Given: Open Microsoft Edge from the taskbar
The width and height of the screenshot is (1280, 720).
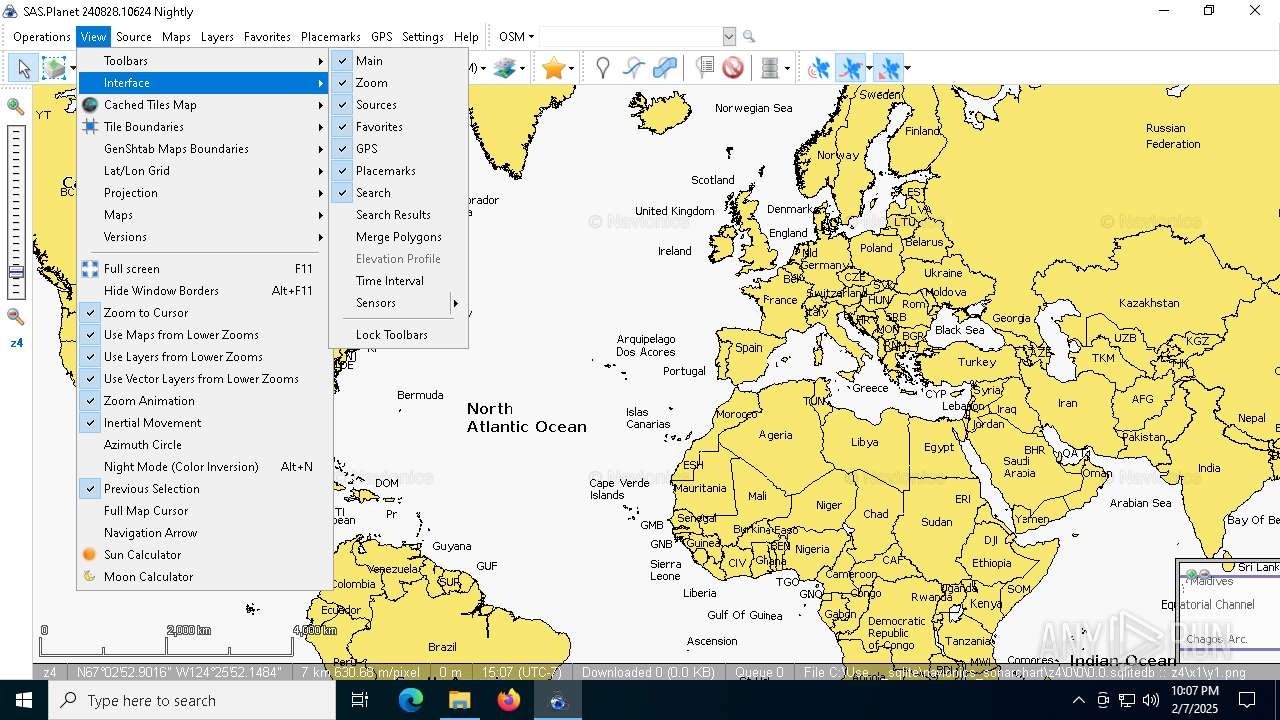Looking at the screenshot, I should [411, 700].
